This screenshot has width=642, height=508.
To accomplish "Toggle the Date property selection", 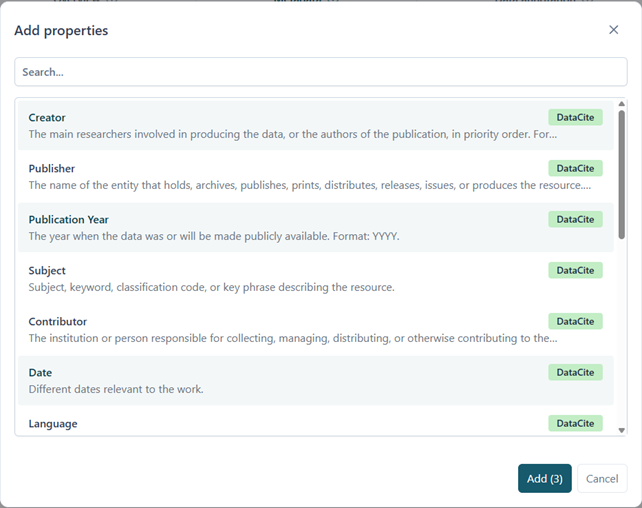I will tap(280, 380).
